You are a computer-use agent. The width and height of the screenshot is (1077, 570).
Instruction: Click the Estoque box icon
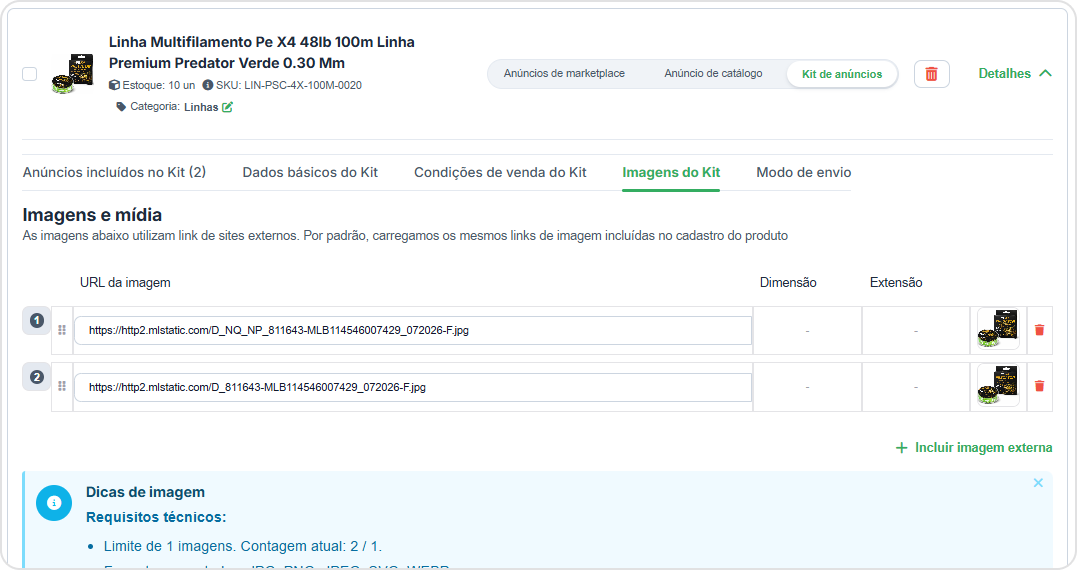[114, 85]
